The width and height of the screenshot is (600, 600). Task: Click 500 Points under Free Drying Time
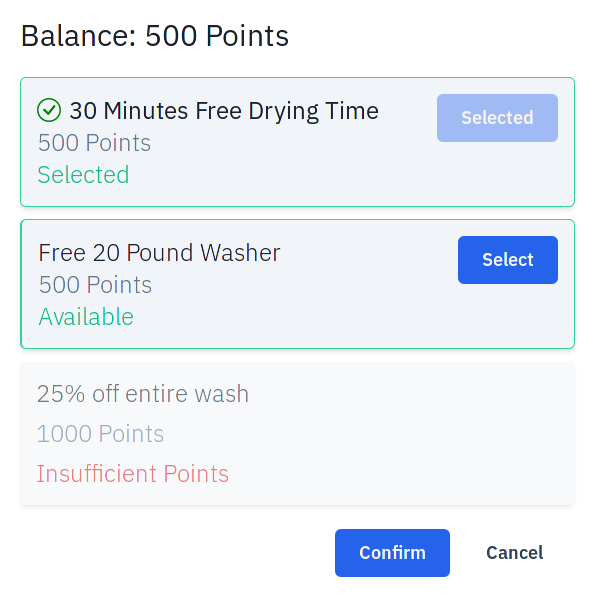click(94, 143)
